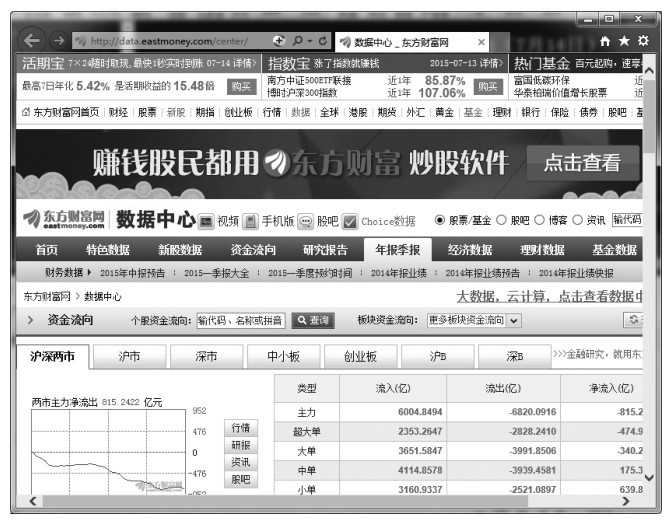Open the 资金流向 navigation tab
Screen dimensions: 672x523
click(253, 249)
